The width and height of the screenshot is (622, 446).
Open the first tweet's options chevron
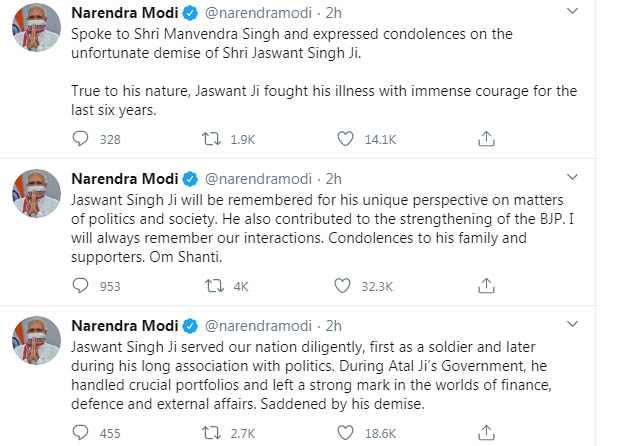click(572, 11)
